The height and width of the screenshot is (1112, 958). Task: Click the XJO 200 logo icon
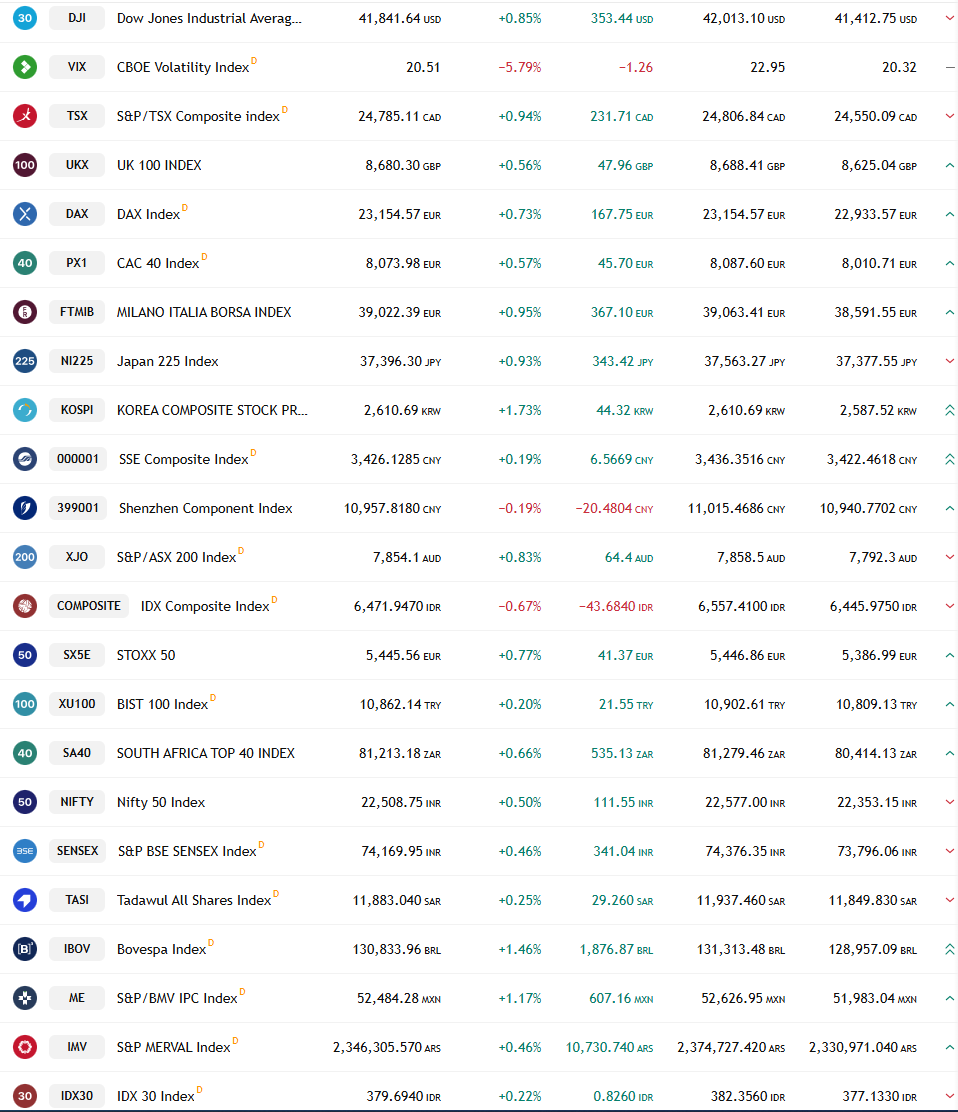click(25, 557)
